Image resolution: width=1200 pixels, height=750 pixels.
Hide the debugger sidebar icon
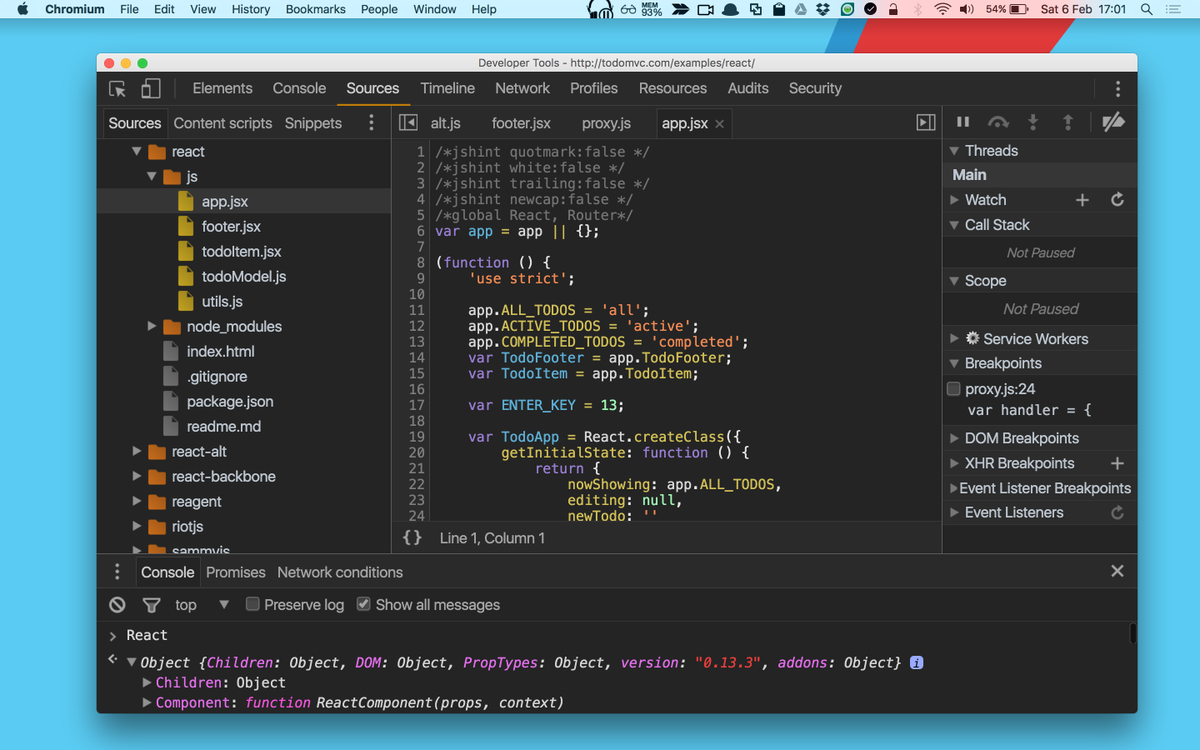coord(926,123)
